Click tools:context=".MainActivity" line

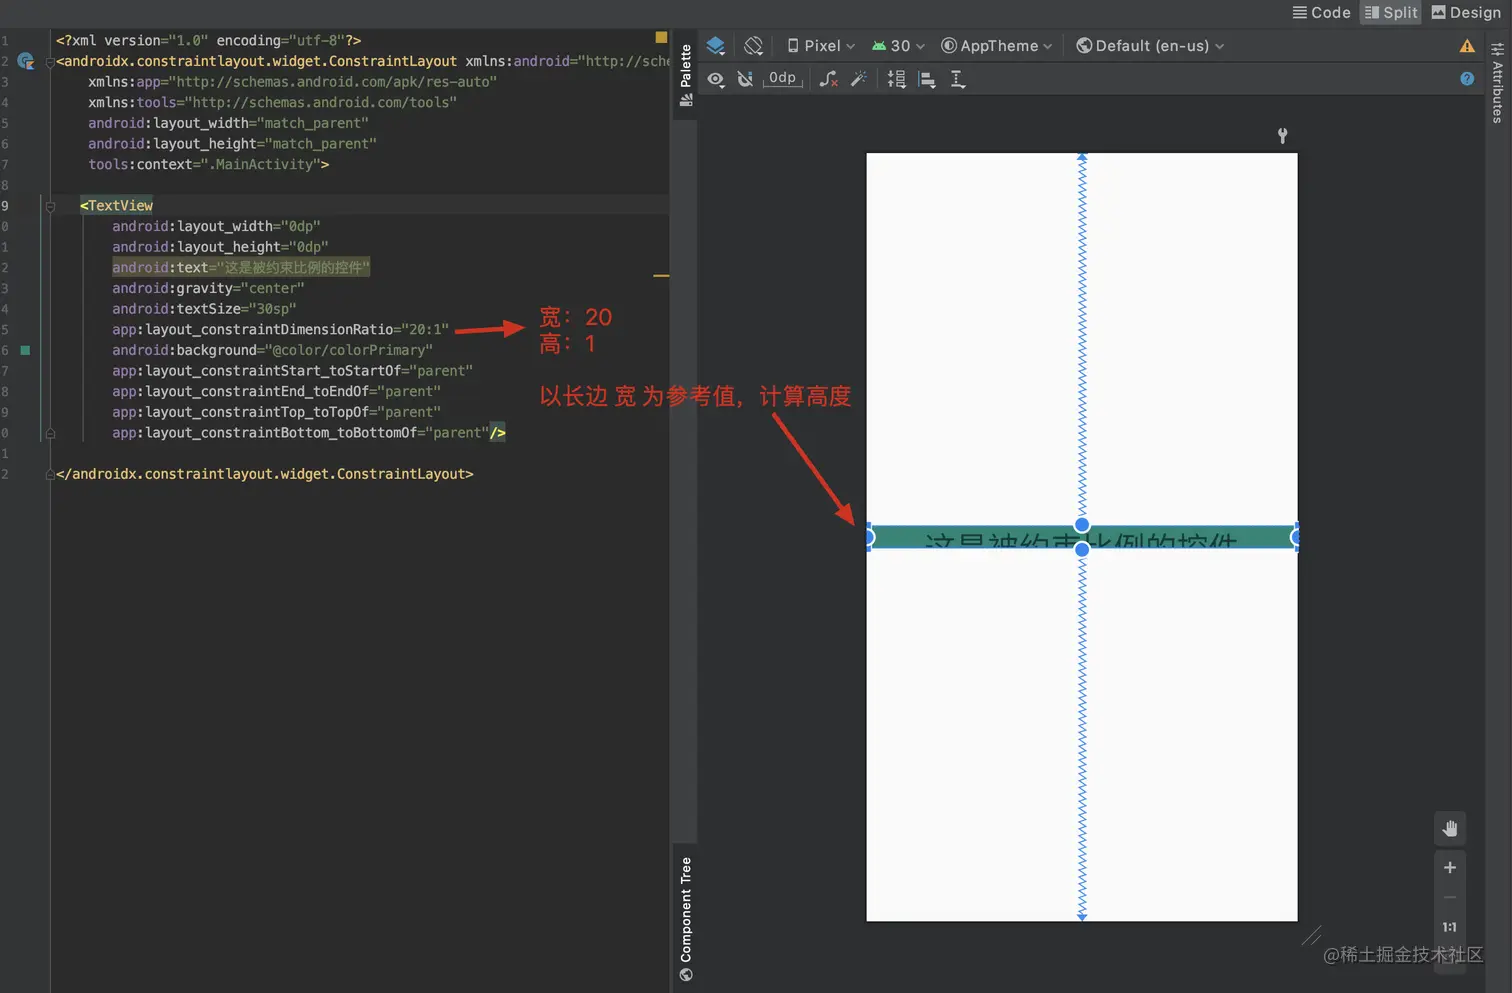coord(208,164)
